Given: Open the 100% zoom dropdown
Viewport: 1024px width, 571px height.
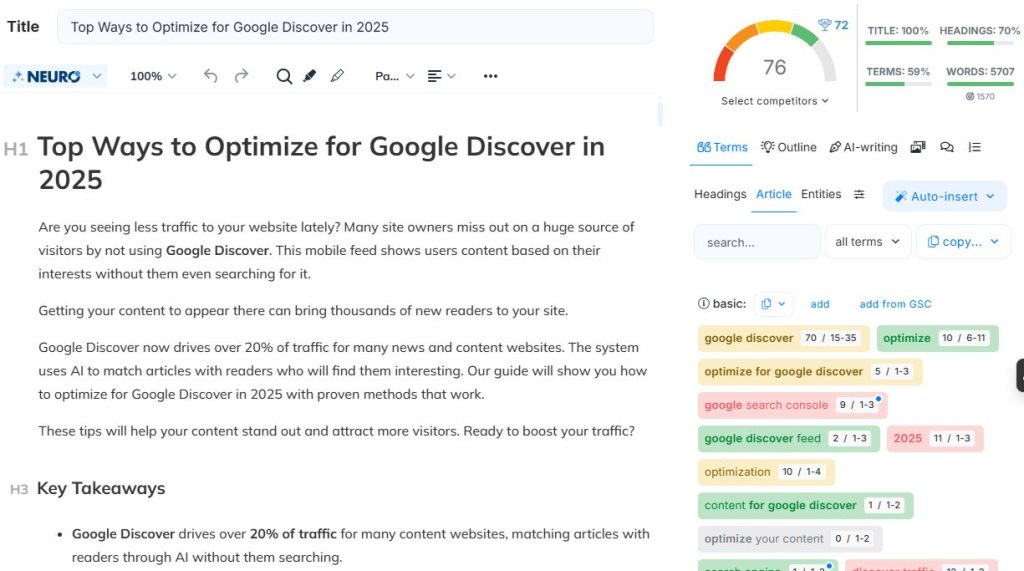Looking at the screenshot, I should pos(153,76).
